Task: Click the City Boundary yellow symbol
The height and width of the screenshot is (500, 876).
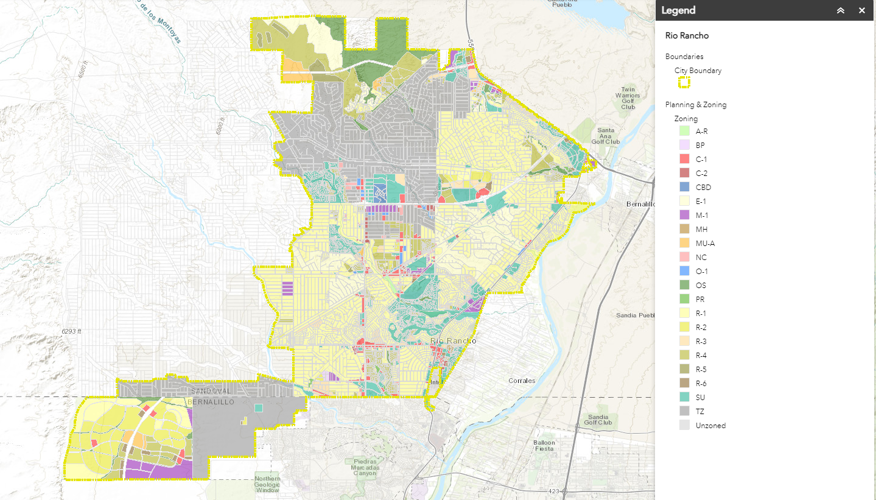Action: coord(684,83)
